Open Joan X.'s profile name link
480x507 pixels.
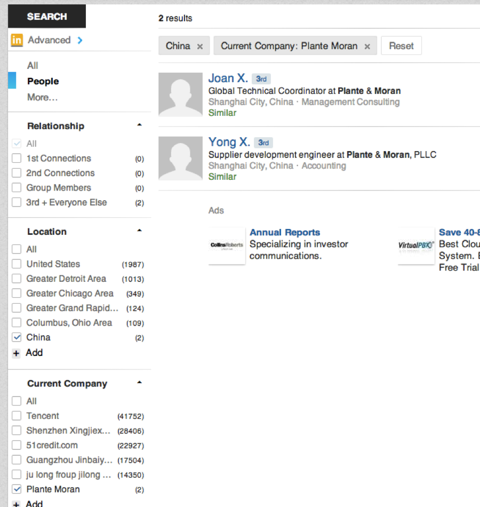(x=228, y=78)
